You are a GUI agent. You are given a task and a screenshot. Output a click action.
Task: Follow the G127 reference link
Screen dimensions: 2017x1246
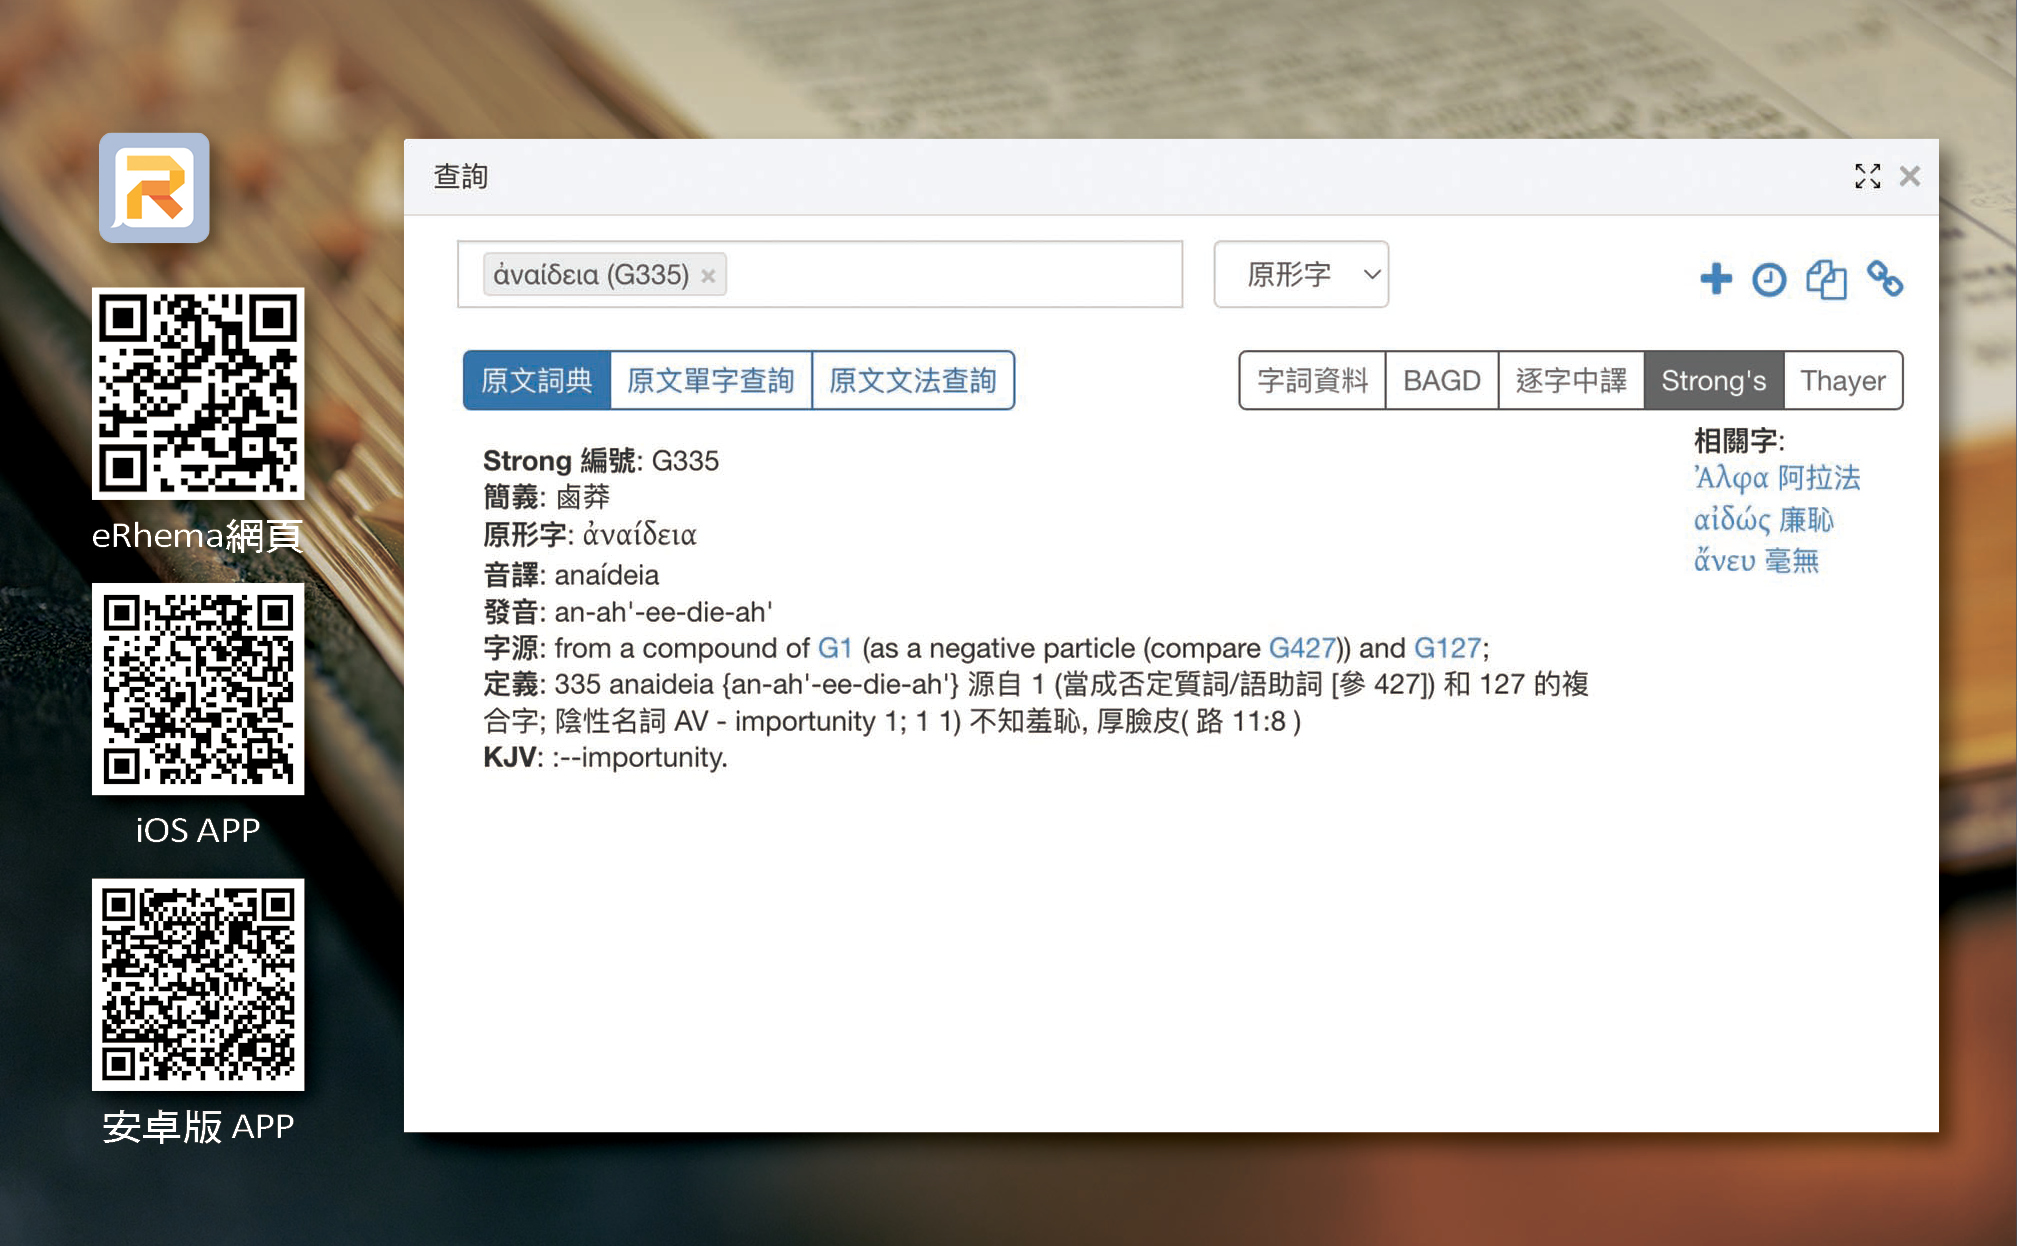(x=1446, y=648)
